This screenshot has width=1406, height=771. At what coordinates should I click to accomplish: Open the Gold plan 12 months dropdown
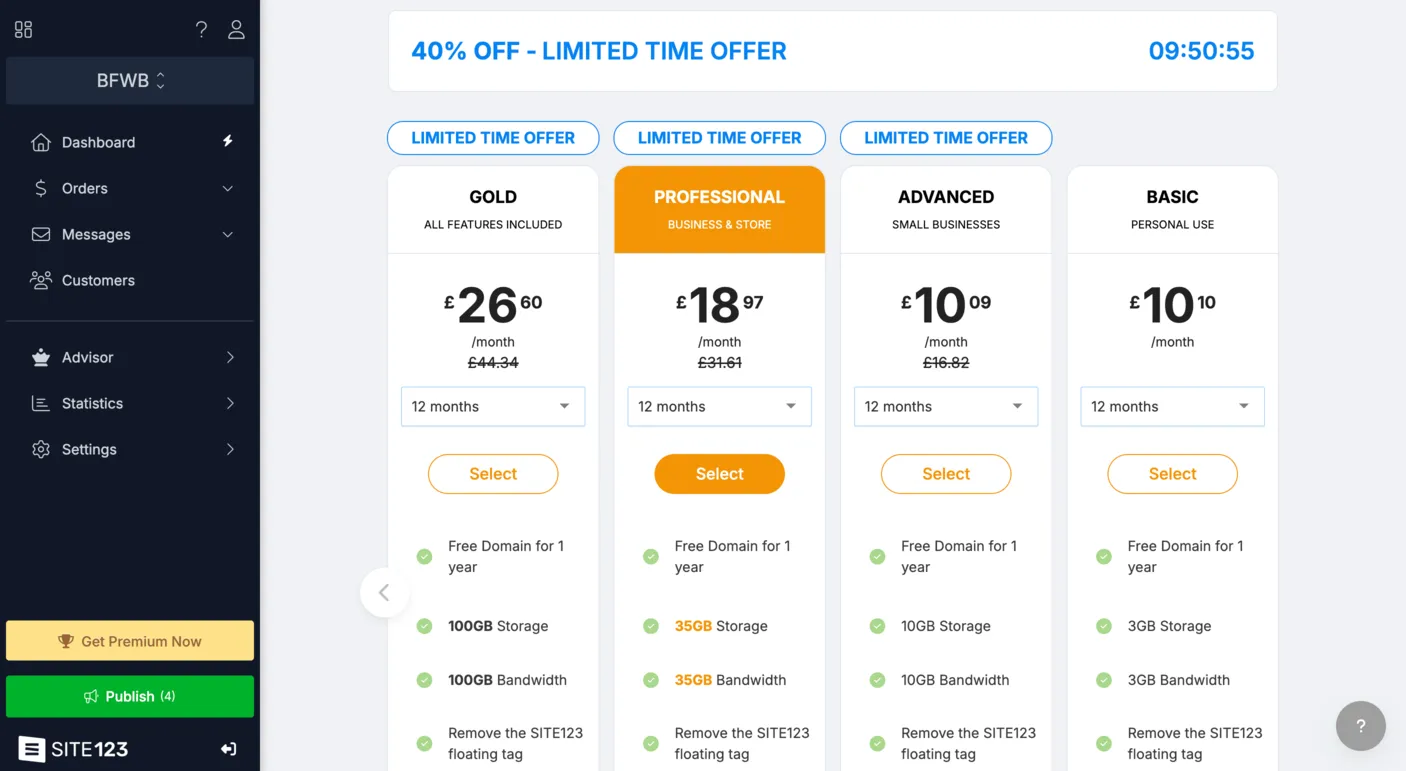(x=492, y=406)
